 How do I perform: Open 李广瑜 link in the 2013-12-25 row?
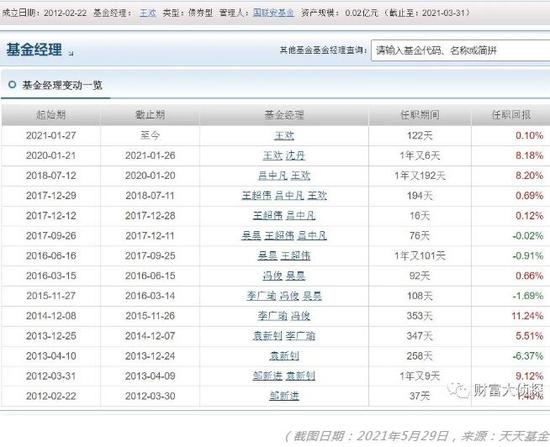click(301, 336)
